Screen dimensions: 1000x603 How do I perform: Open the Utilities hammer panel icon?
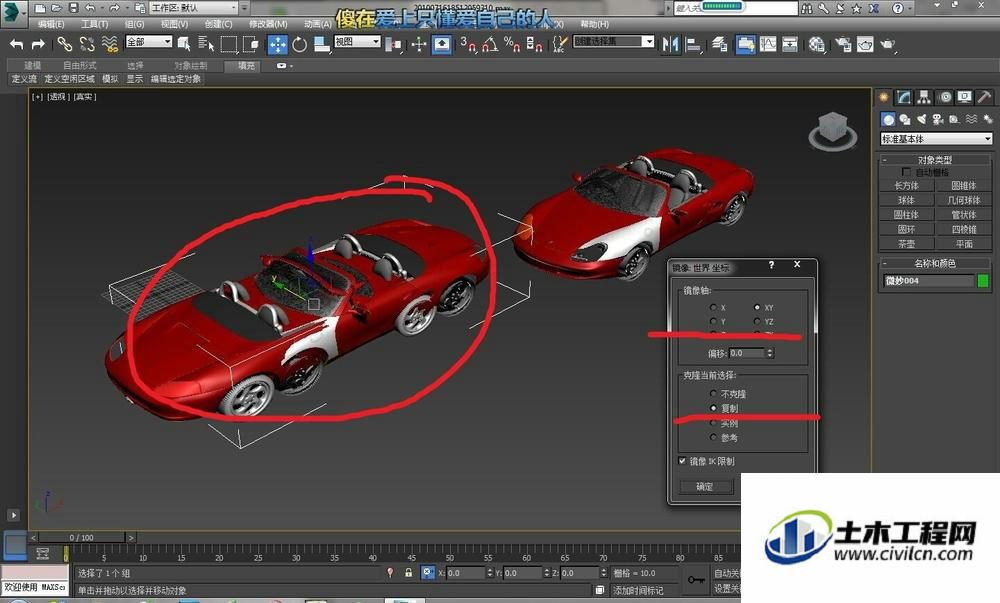(x=985, y=97)
